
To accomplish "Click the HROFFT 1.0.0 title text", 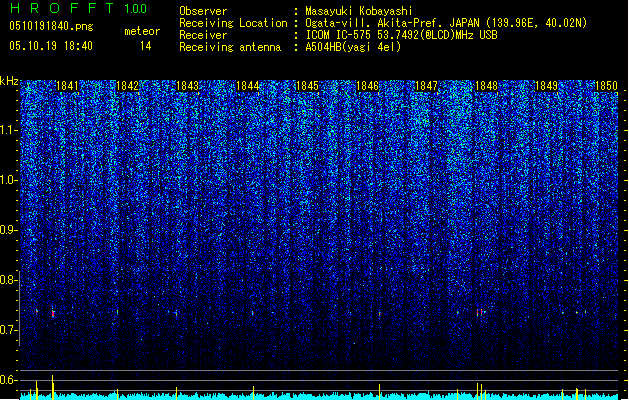I will click(78, 8).
